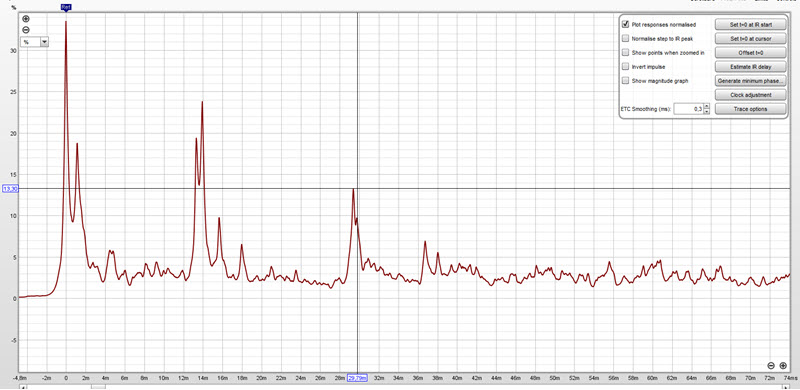Zoom out horizontal axis with bottom-right minus icon
This screenshot has height=390, width=800.
click(771, 365)
